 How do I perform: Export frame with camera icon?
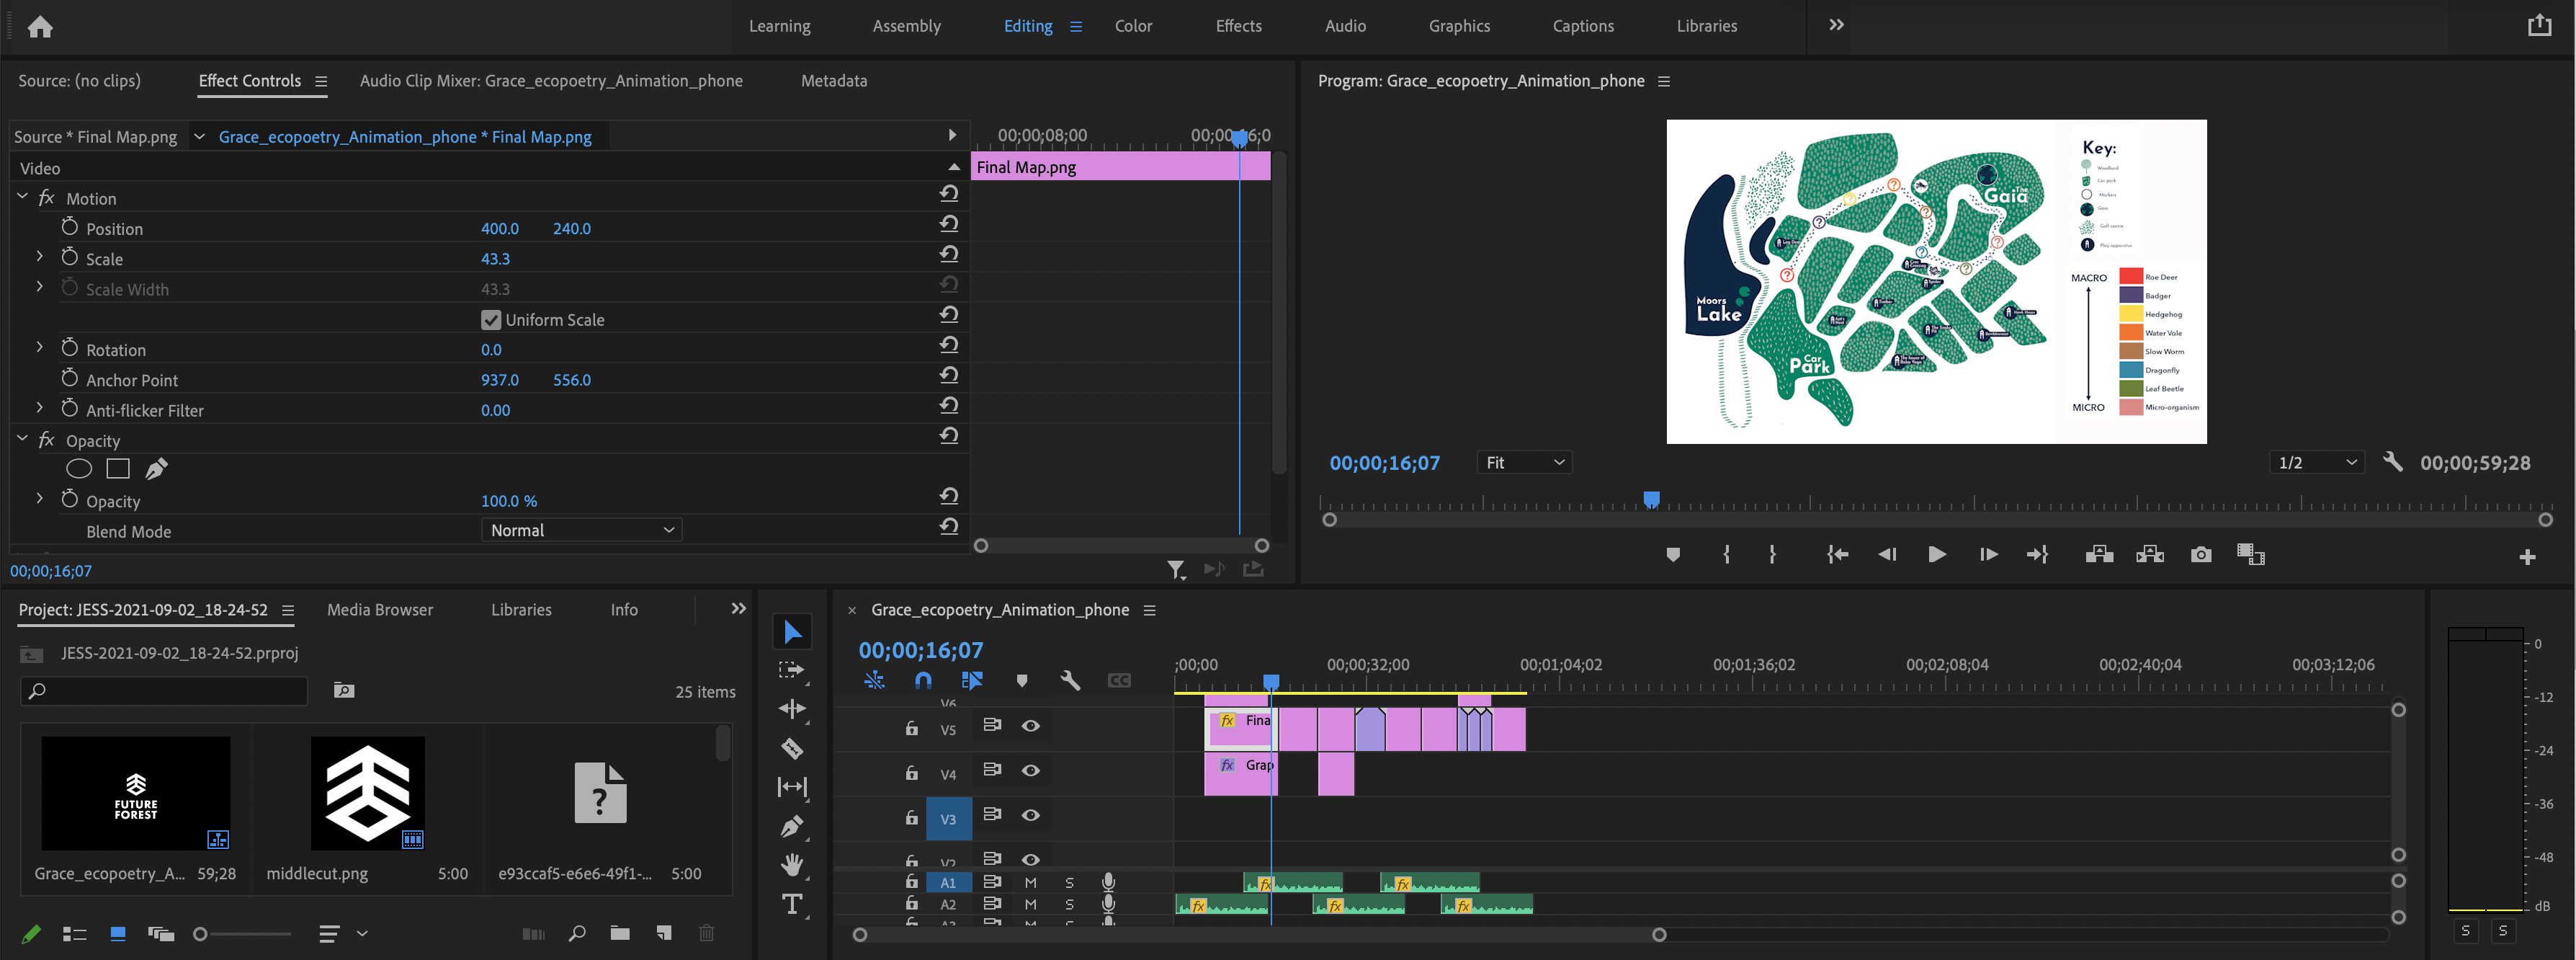2201,555
